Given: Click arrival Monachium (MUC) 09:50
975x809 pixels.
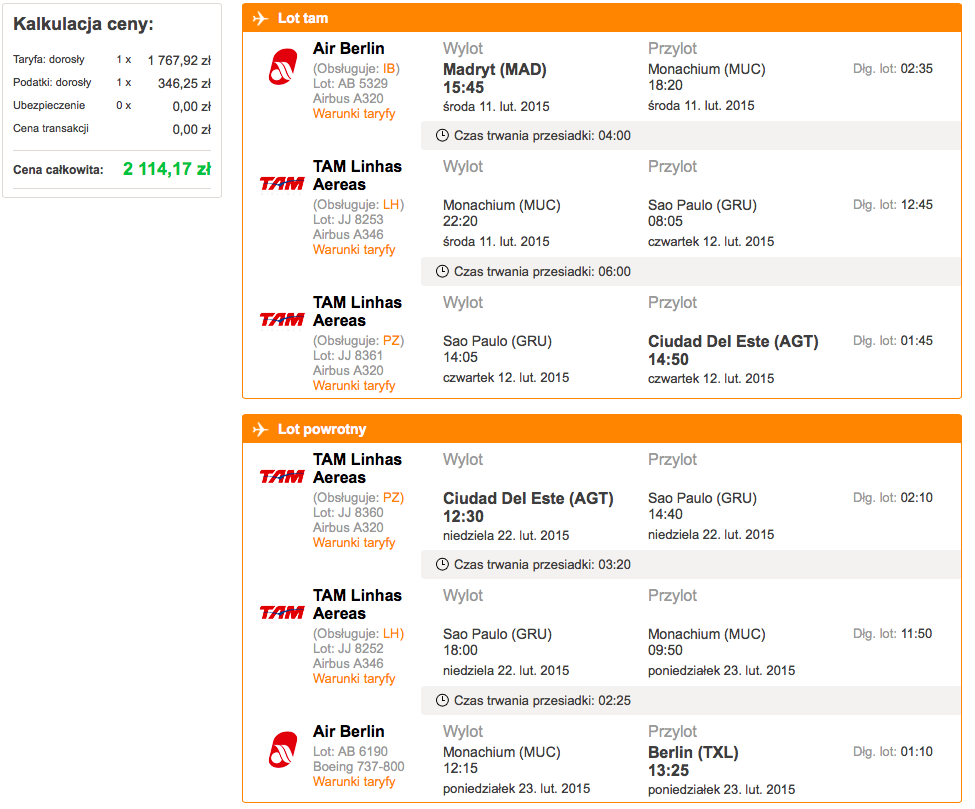Looking at the screenshot, I should point(707,642).
